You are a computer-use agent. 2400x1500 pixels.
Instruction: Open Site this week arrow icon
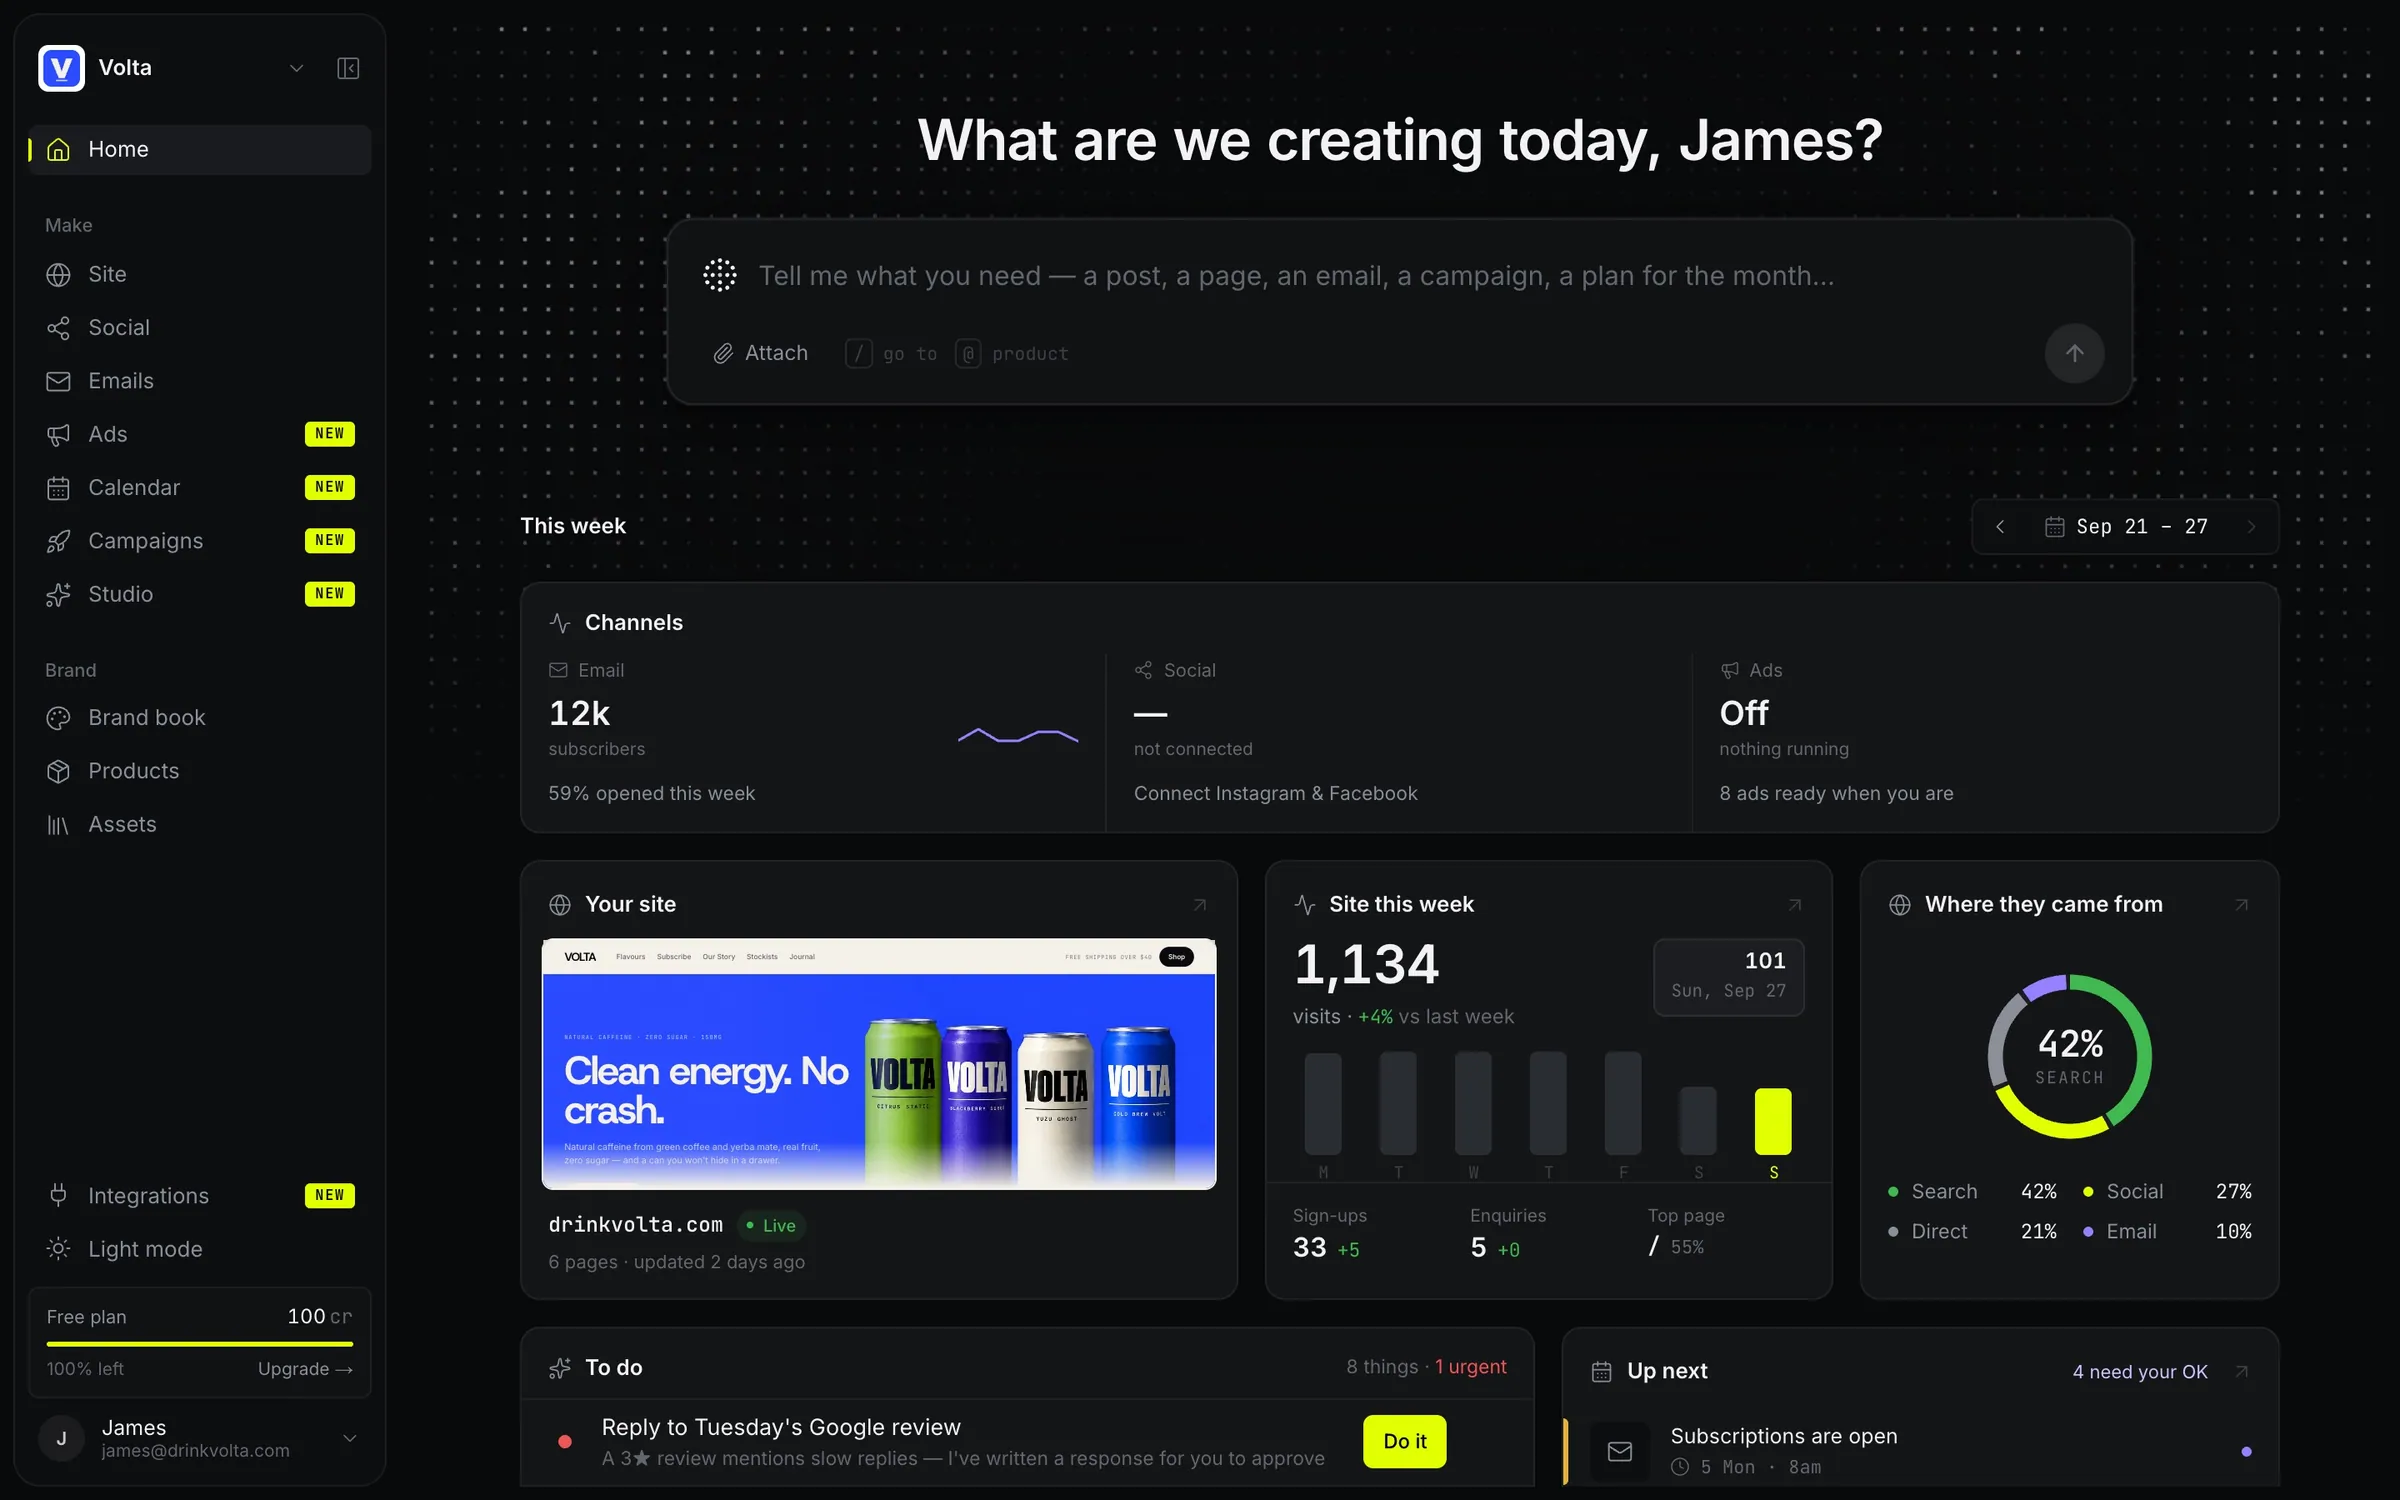click(x=1795, y=905)
